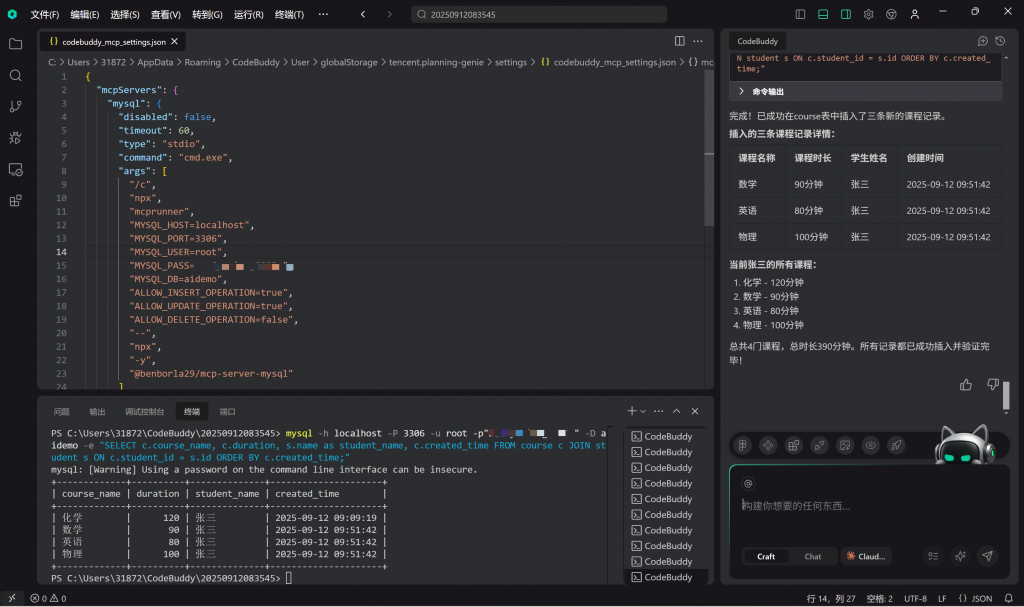This screenshot has height=607, width=1024.
Task: Toggle the bottom panel layout
Action: 823,14
